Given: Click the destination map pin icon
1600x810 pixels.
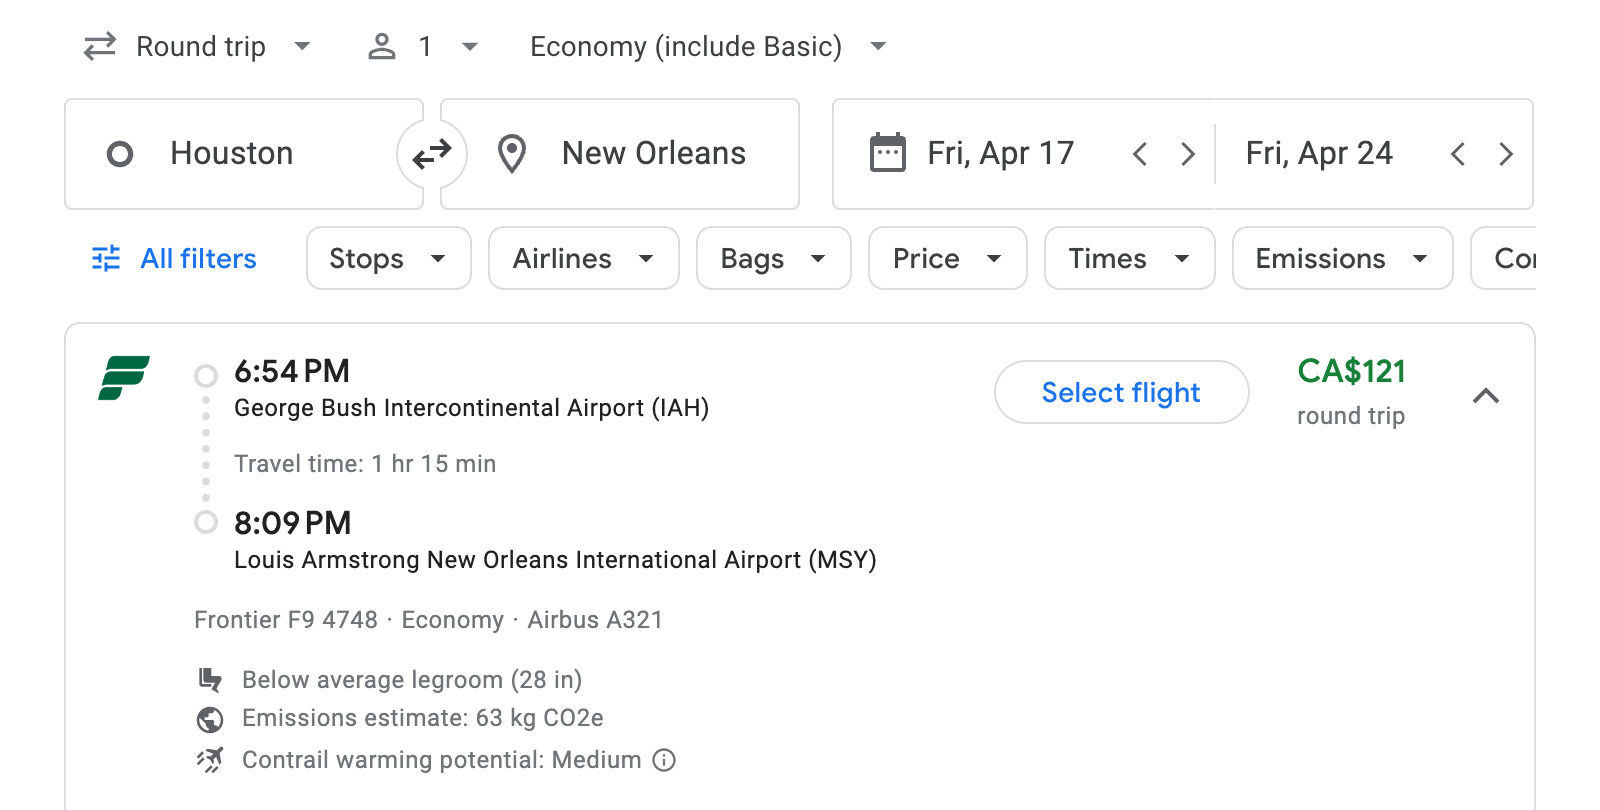Looking at the screenshot, I should coord(511,153).
